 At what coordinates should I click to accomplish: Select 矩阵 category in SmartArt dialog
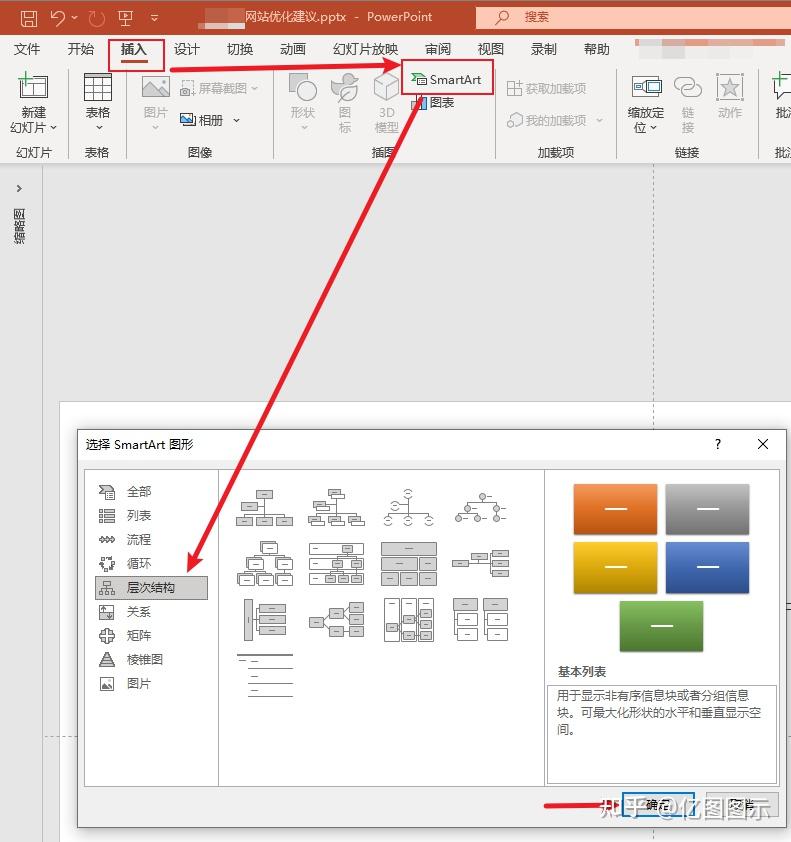[x=139, y=635]
